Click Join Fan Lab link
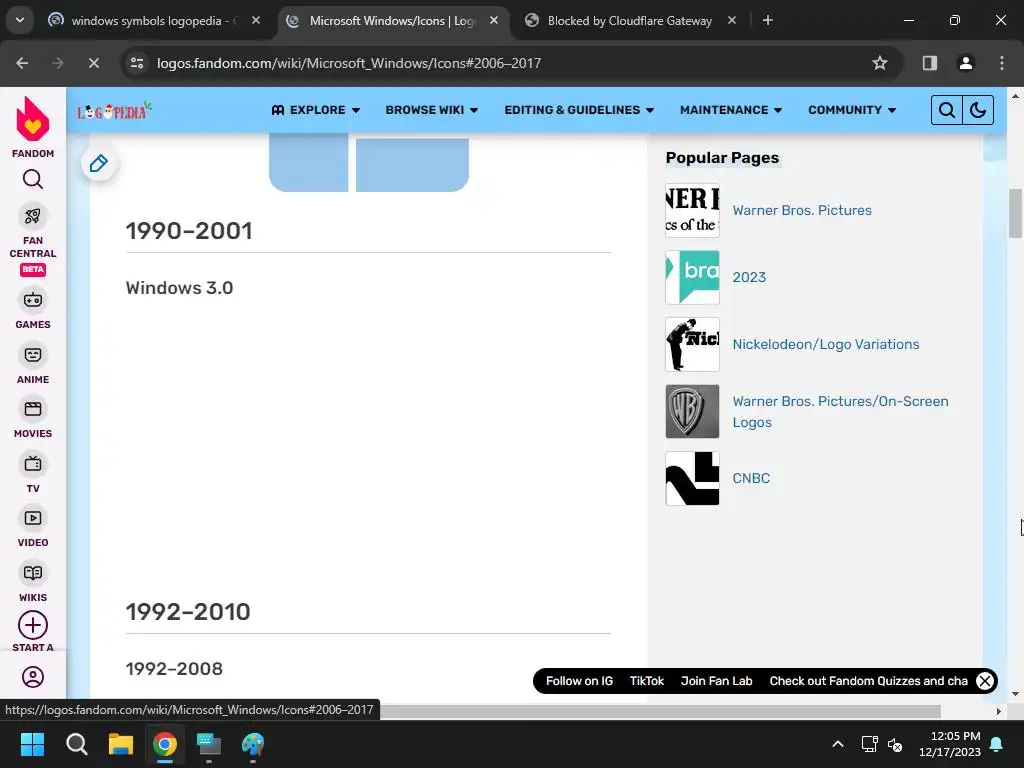This screenshot has height=768, width=1024. [x=716, y=681]
